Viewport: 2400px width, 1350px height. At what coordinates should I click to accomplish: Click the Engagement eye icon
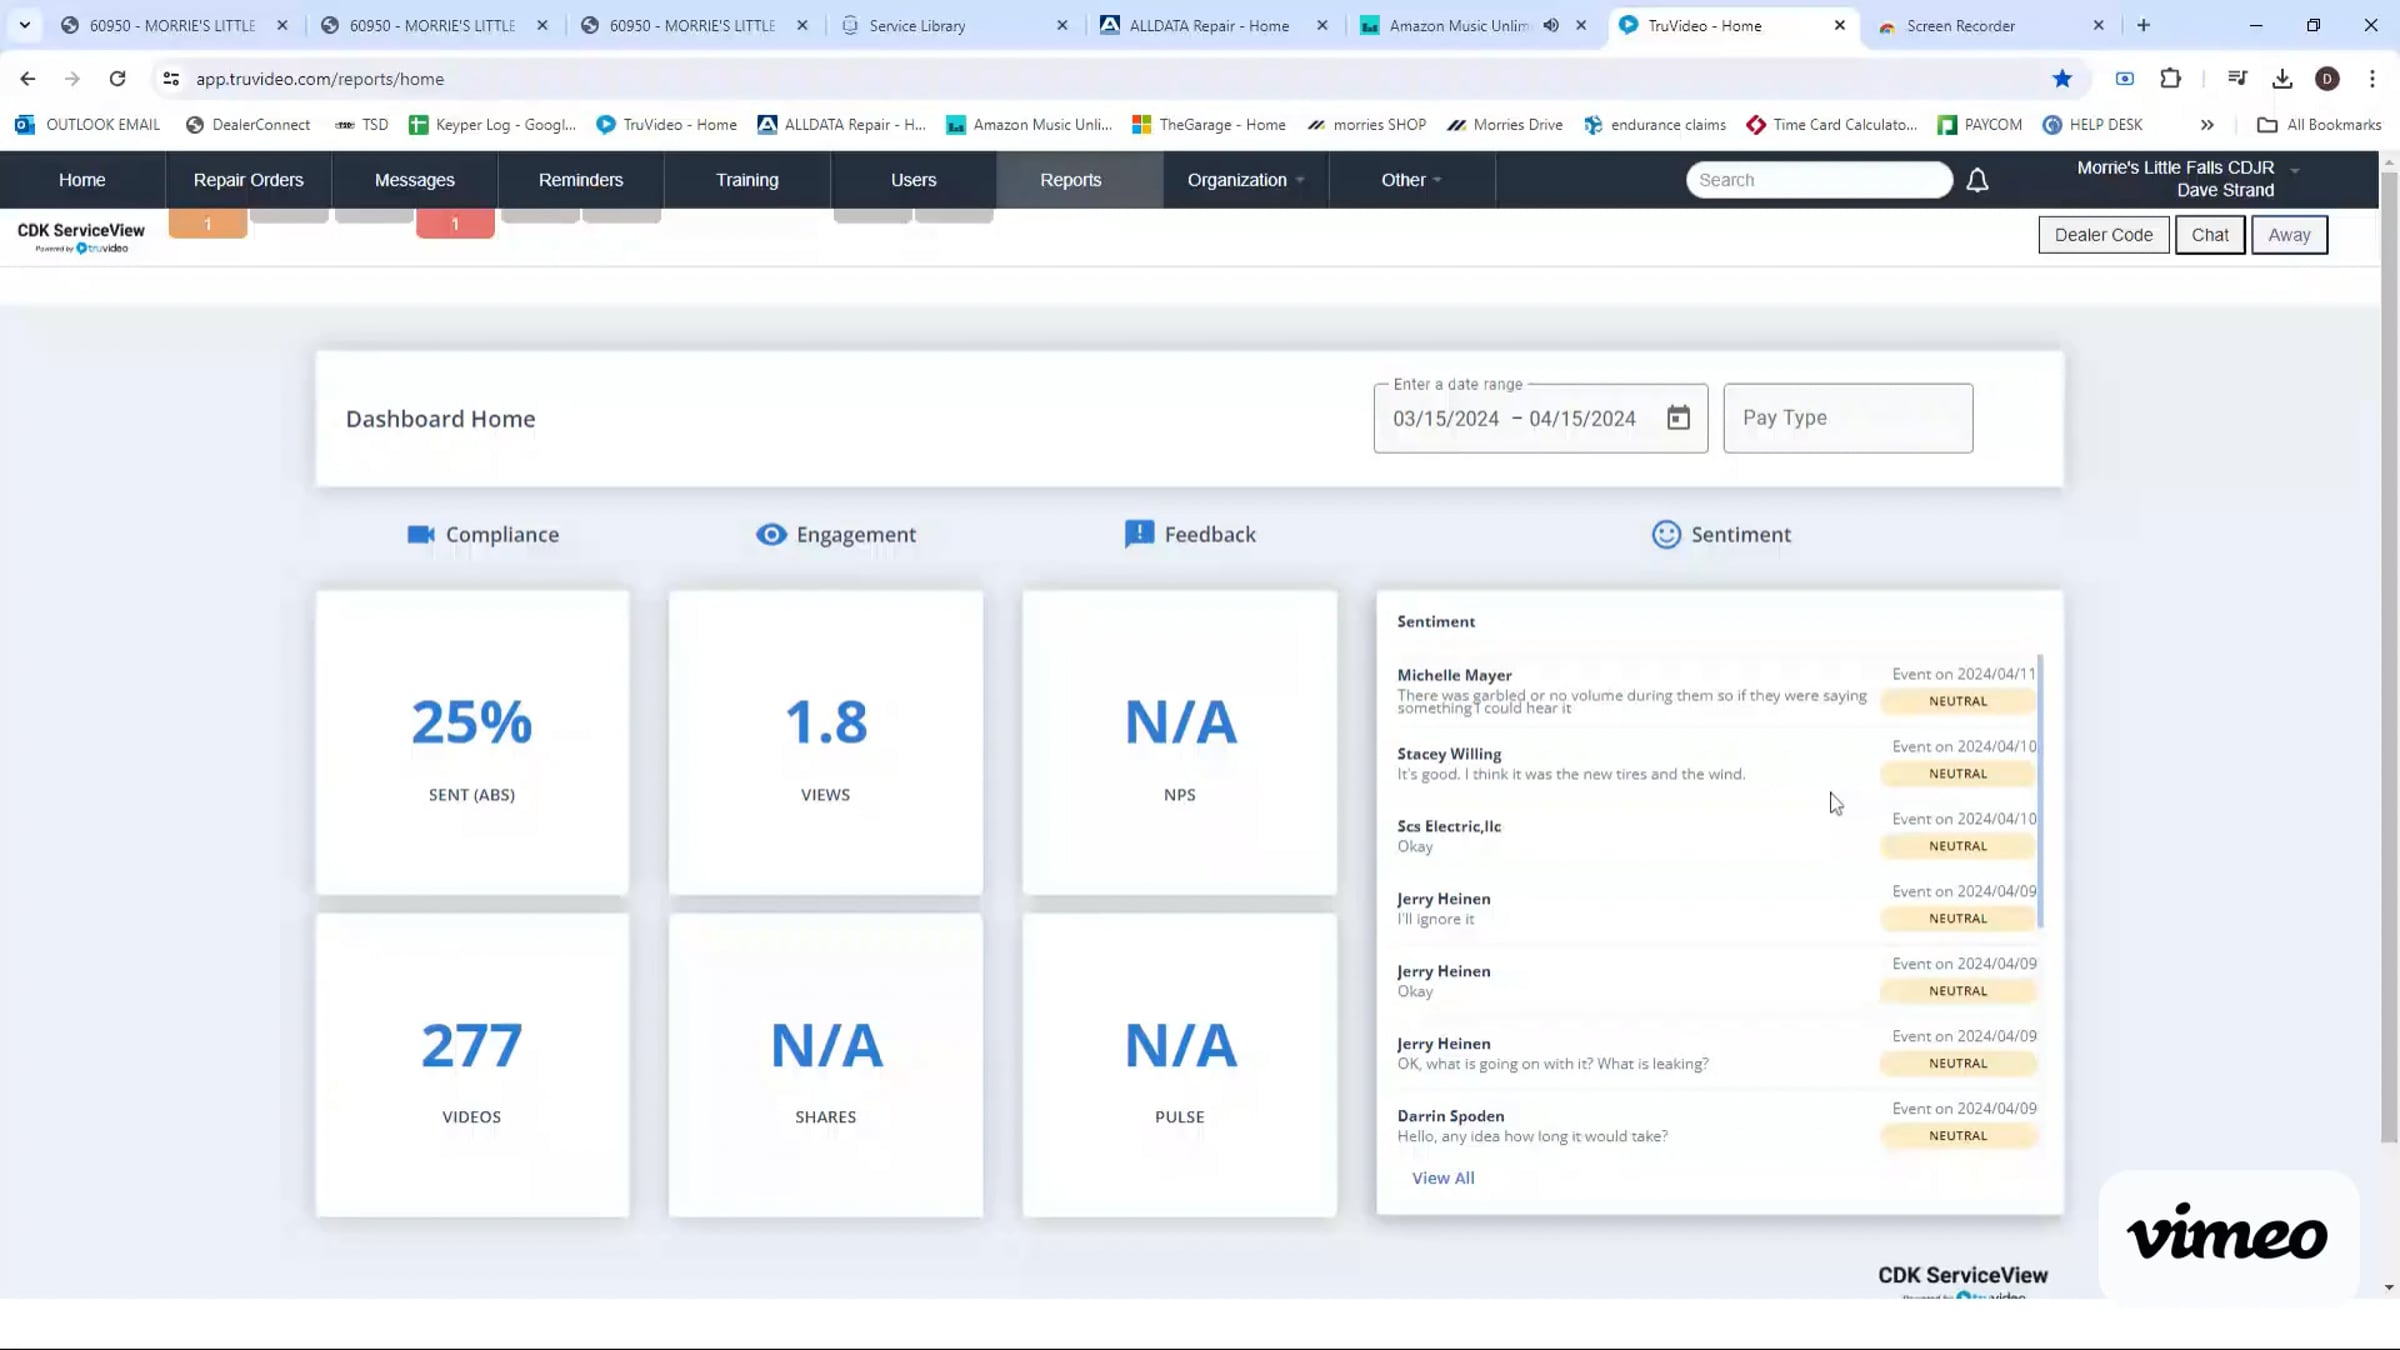[x=771, y=534]
